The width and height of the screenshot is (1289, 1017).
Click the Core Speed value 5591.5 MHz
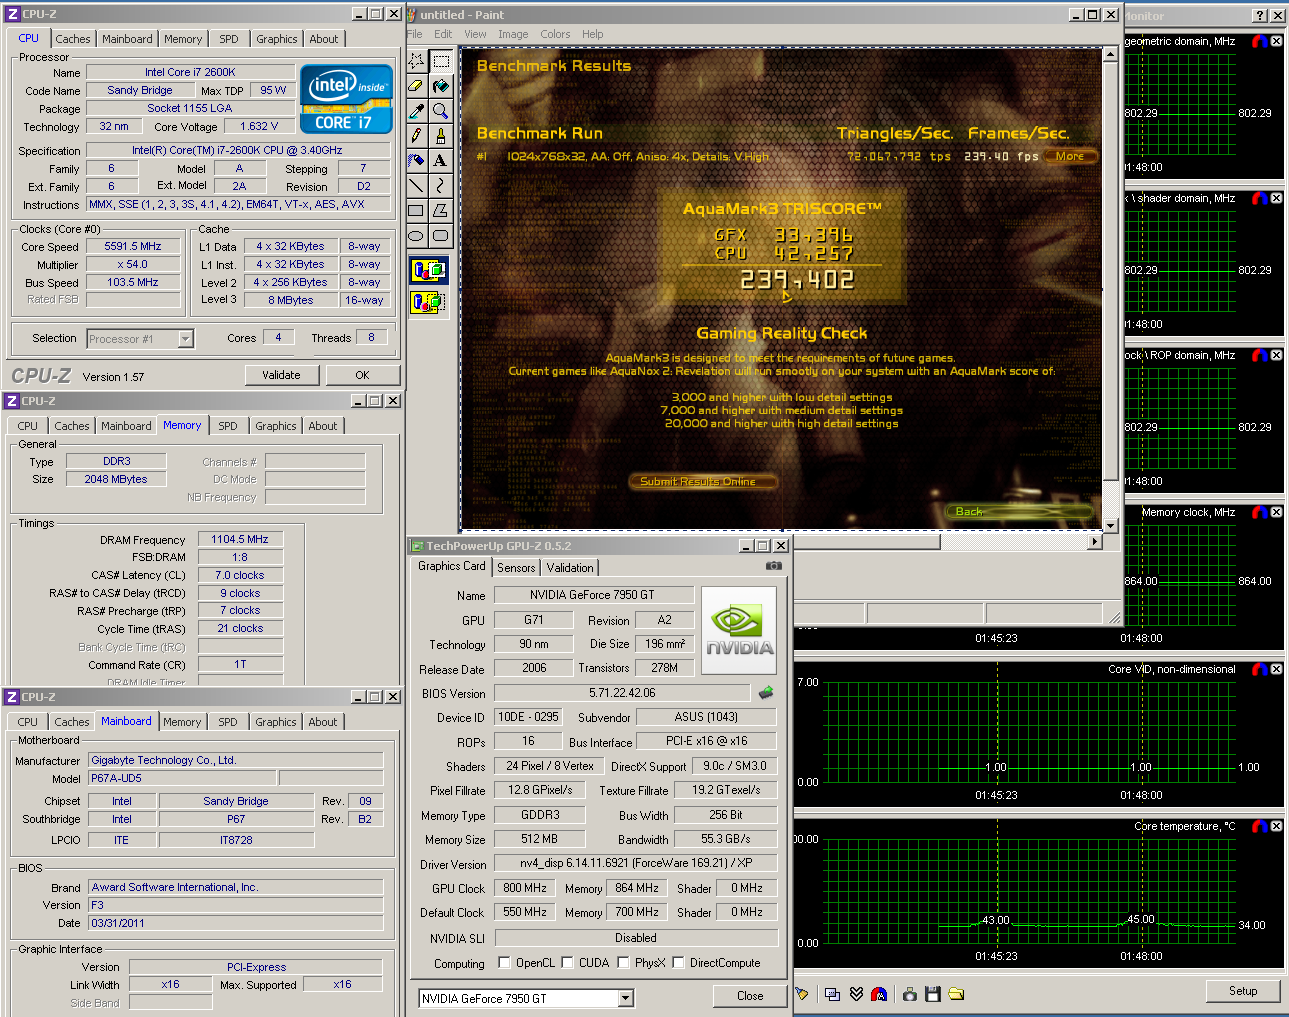coord(133,246)
